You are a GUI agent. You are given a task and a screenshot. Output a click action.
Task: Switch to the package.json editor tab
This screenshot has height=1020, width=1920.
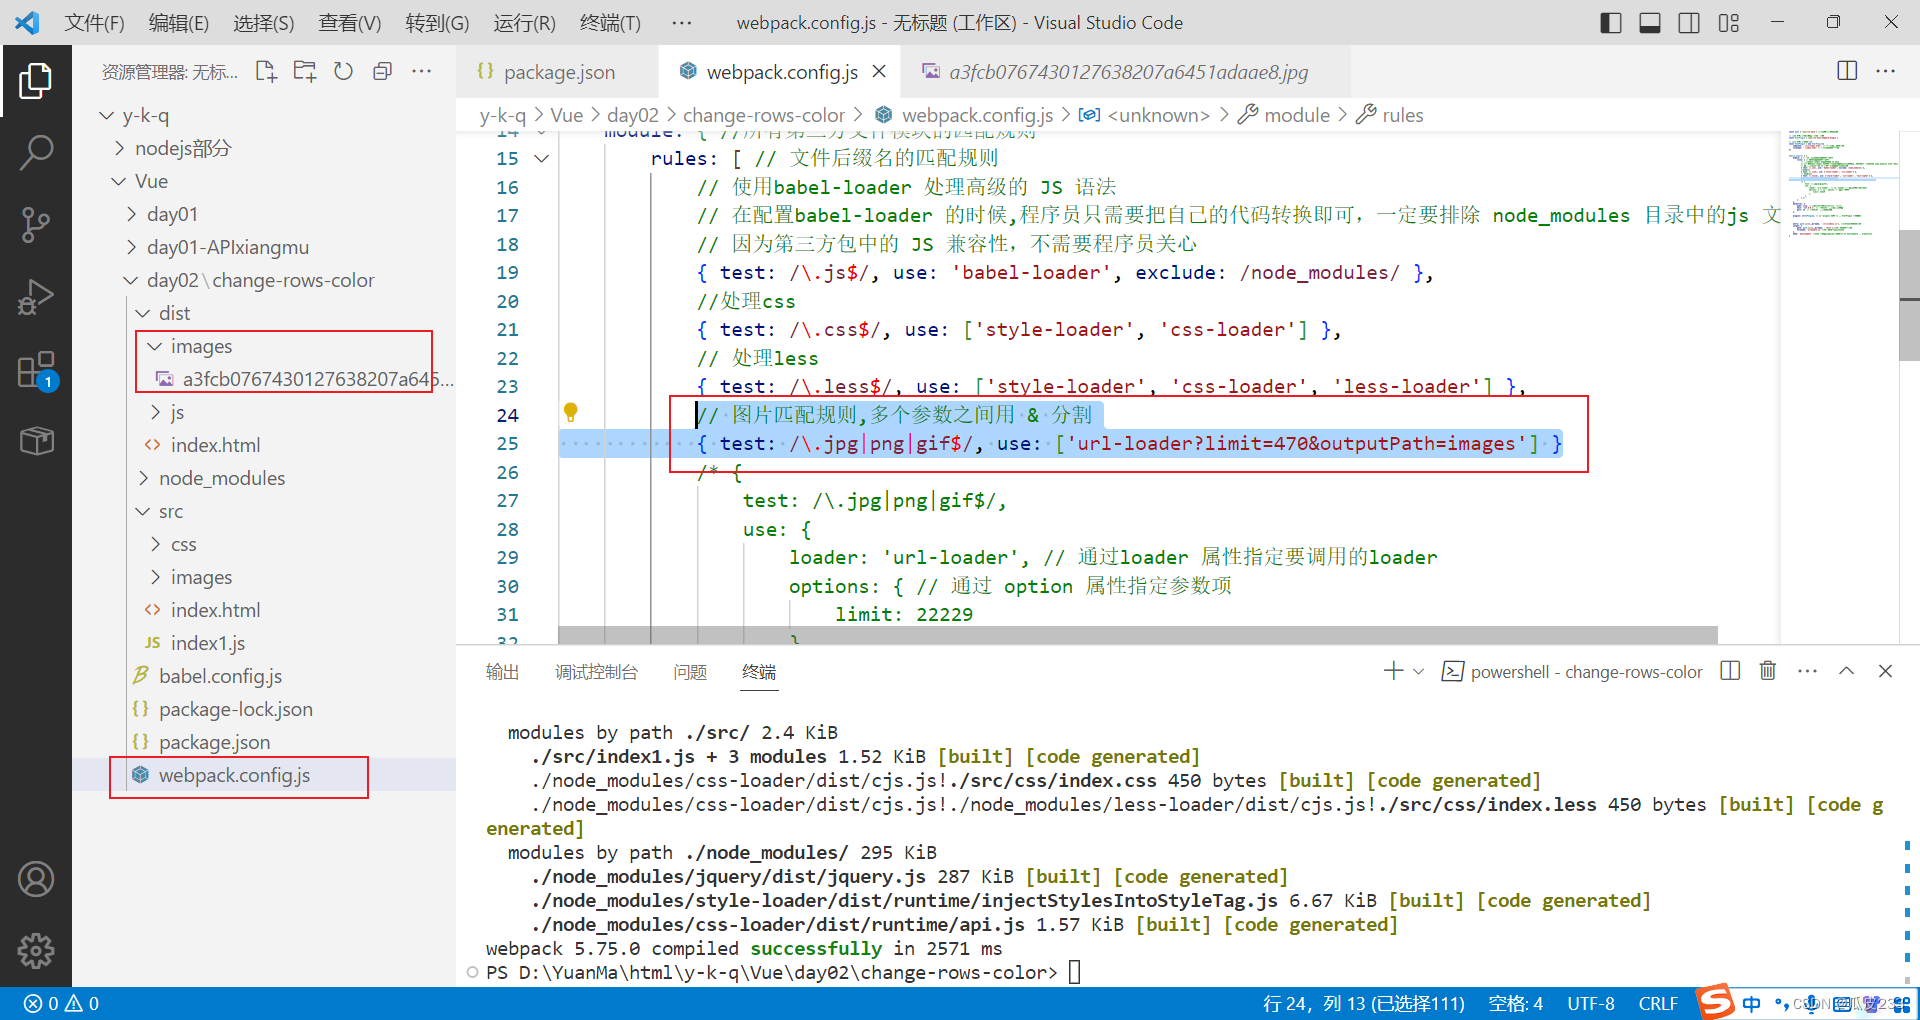pyautogui.click(x=558, y=72)
